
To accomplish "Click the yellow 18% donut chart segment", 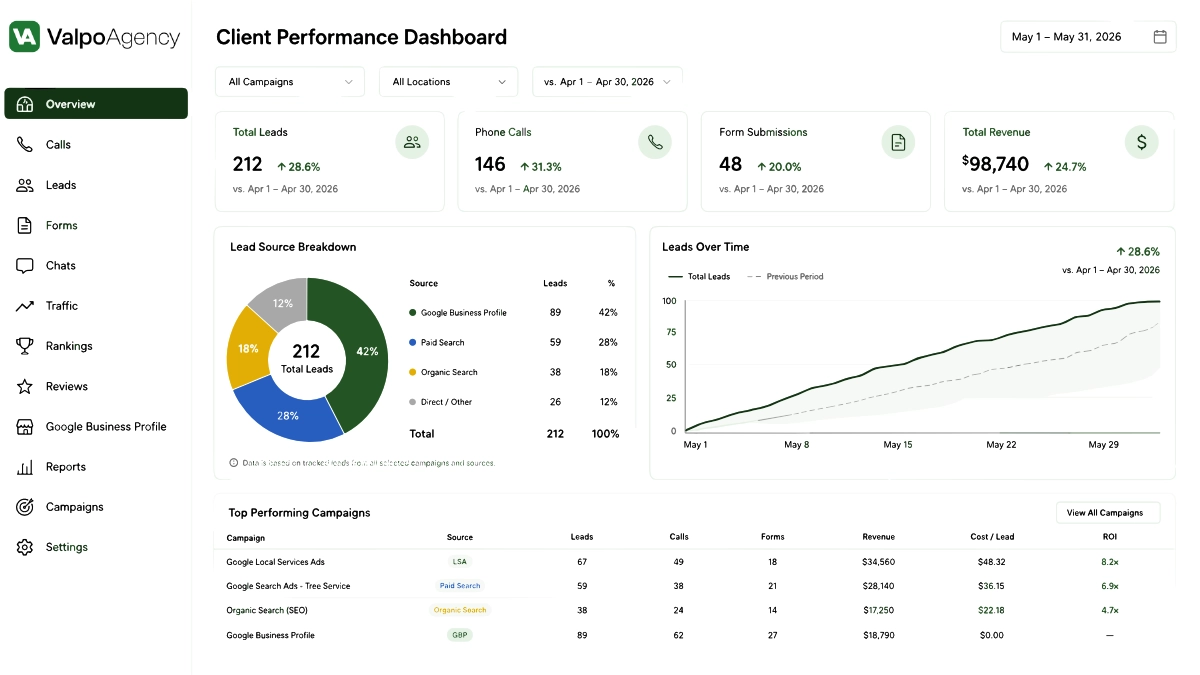I will [246, 349].
